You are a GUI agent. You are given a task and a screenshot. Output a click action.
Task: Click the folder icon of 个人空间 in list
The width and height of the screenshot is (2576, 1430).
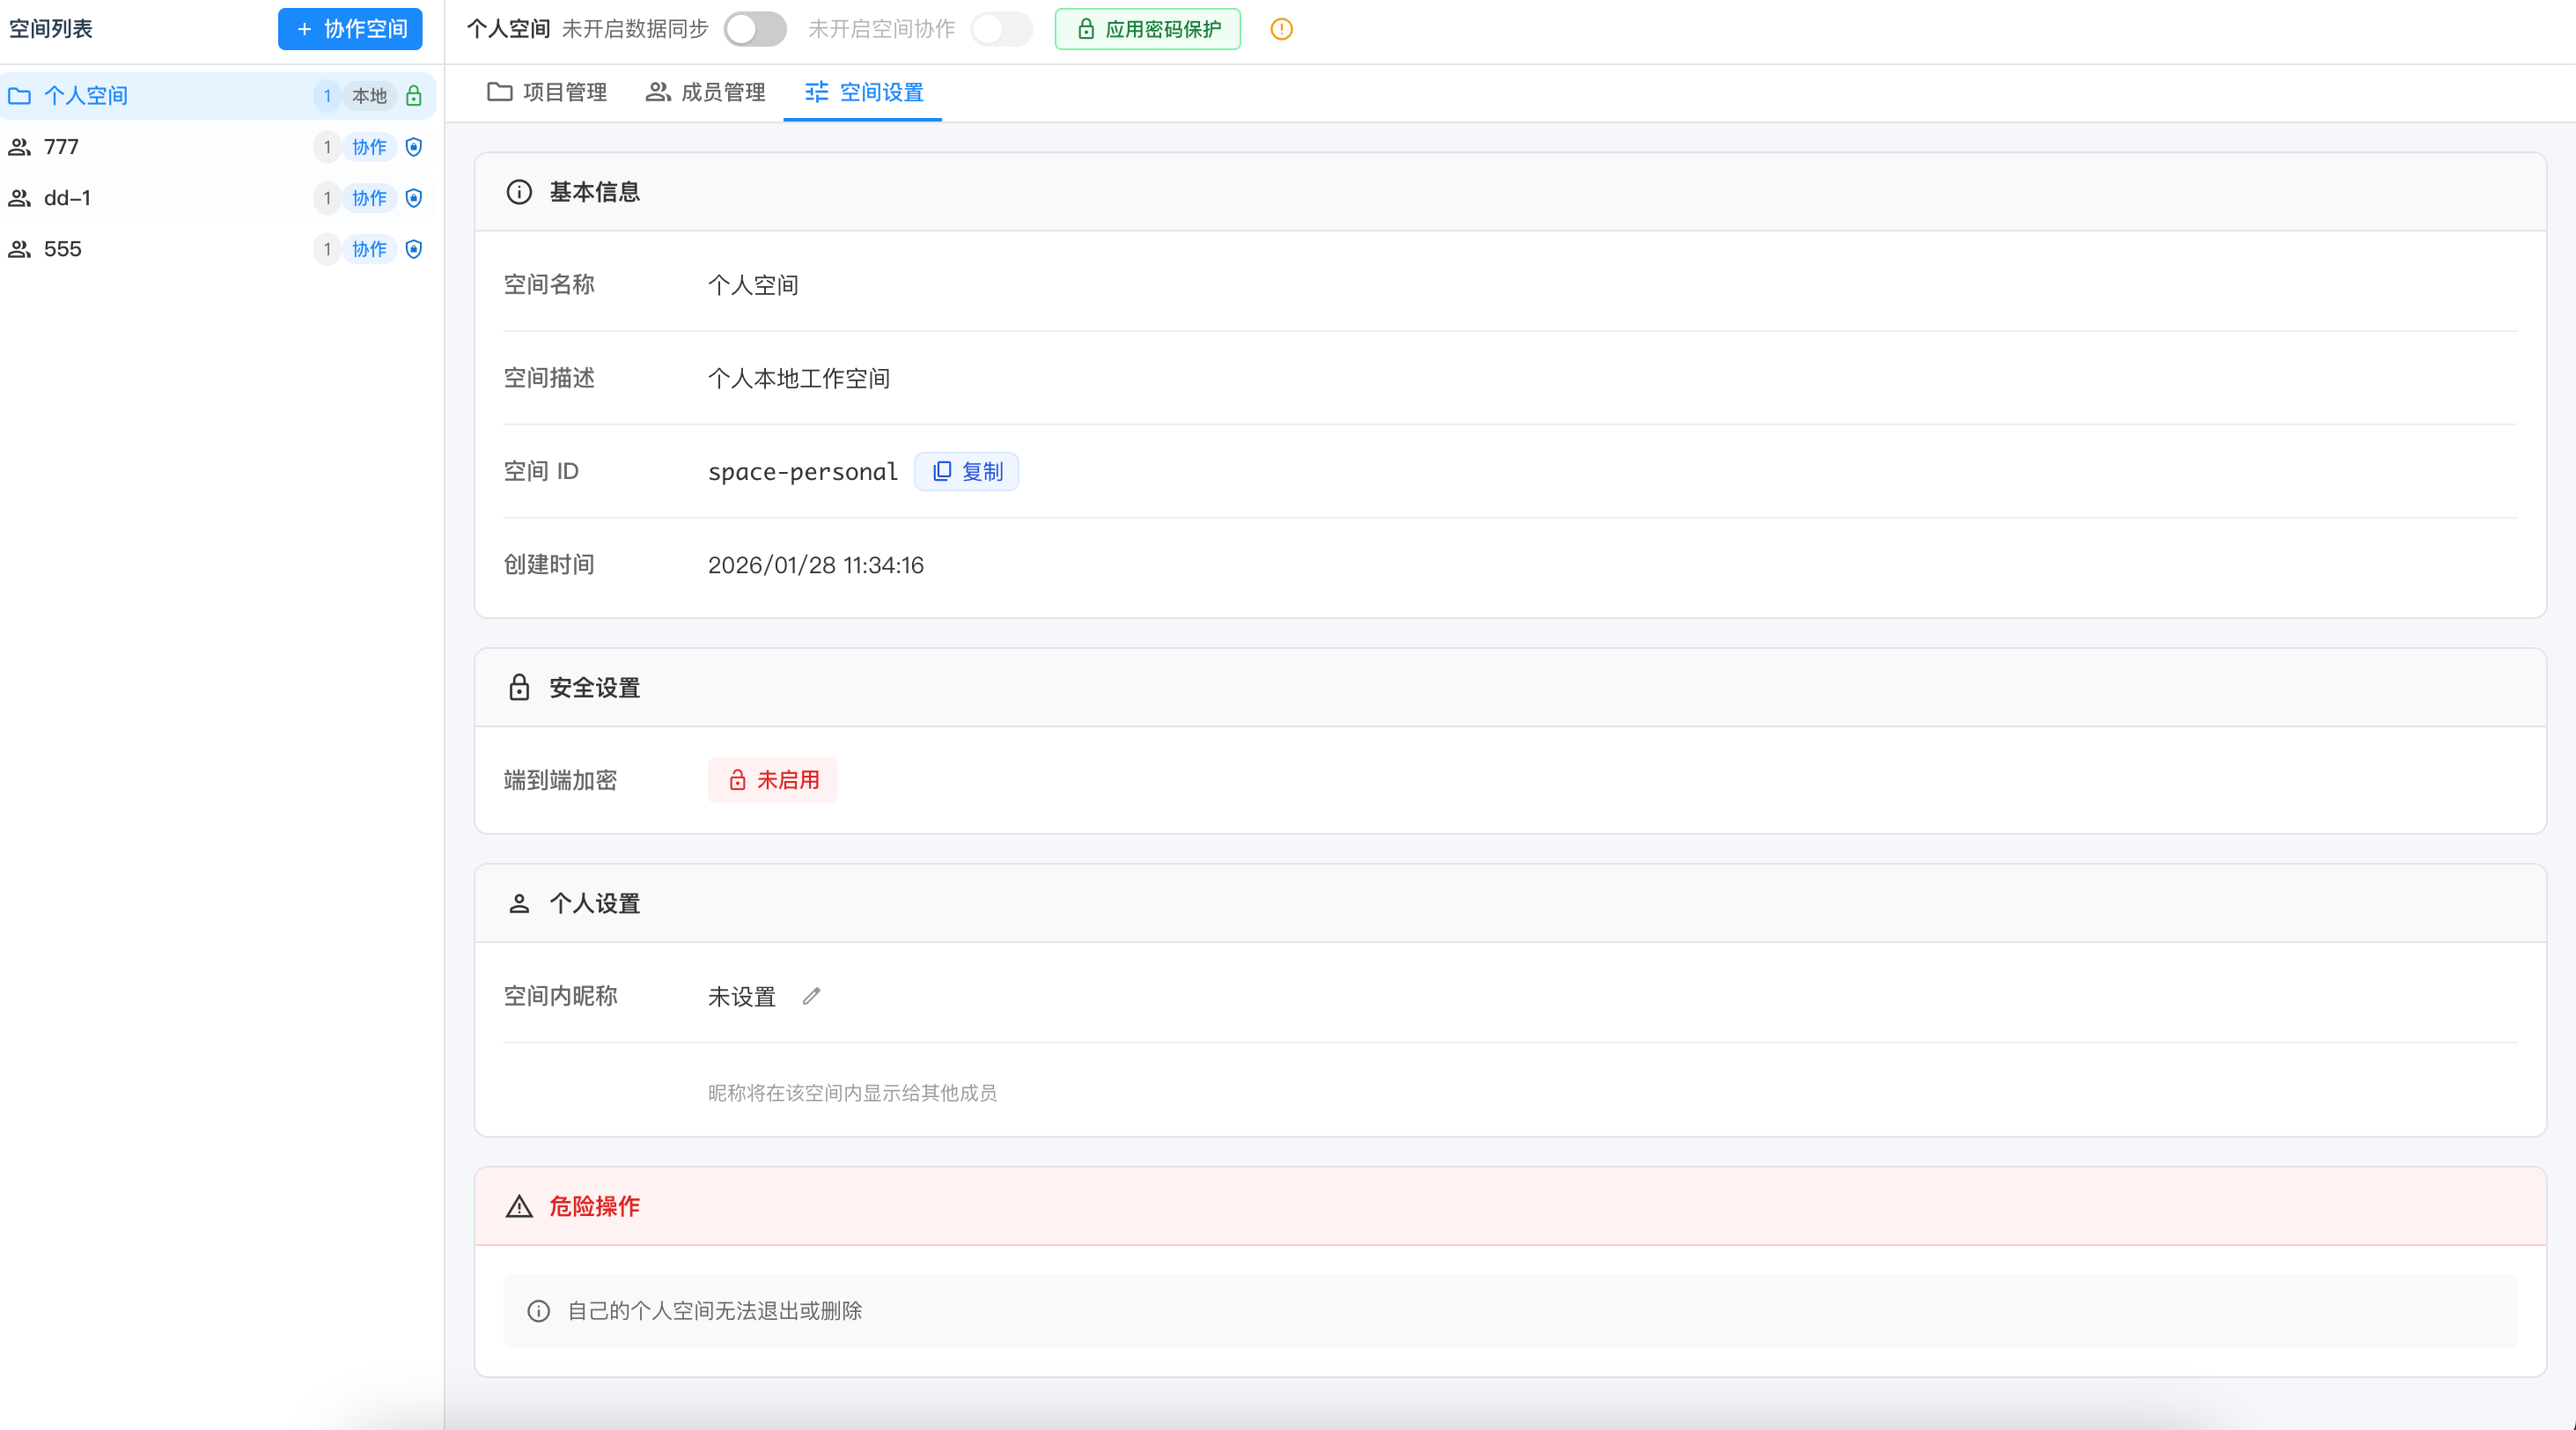(20, 96)
